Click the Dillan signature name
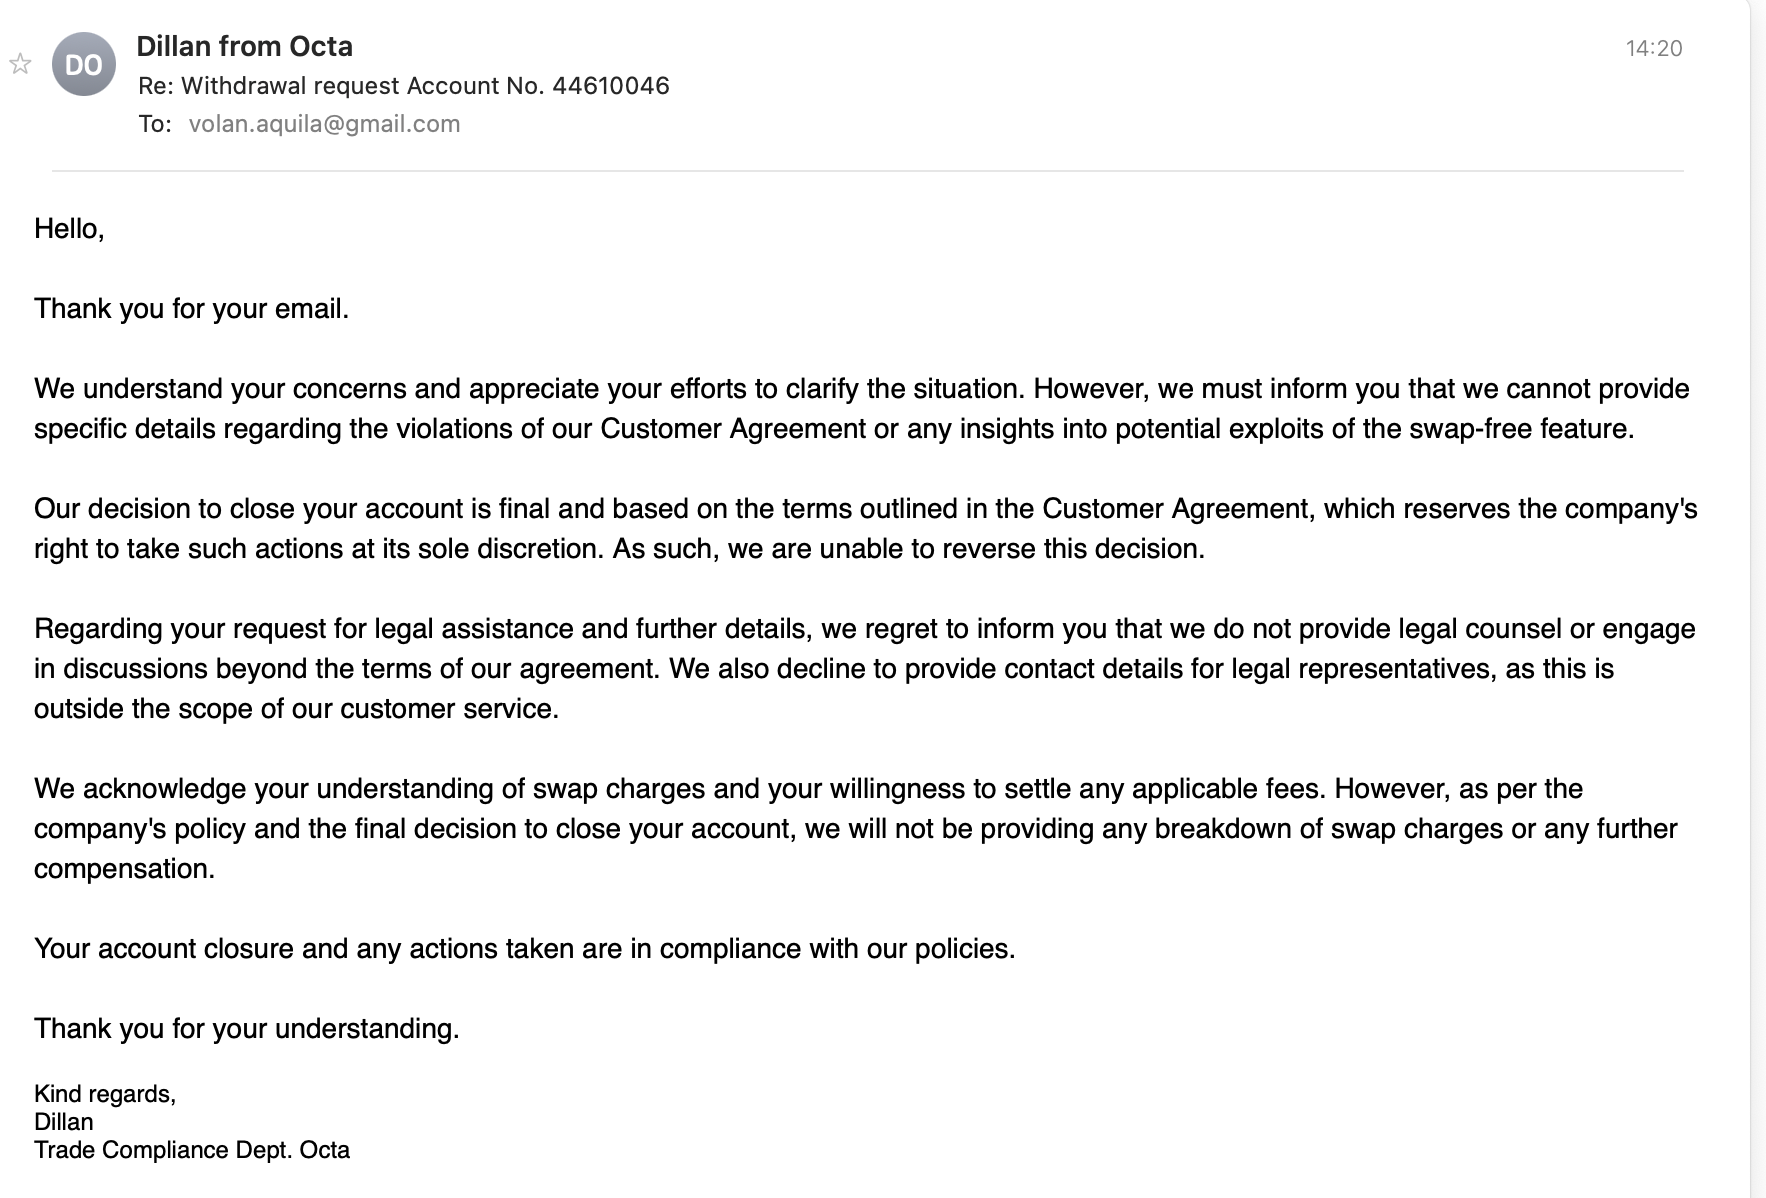The image size is (1766, 1198). pyautogui.click(x=63, y=1122)
